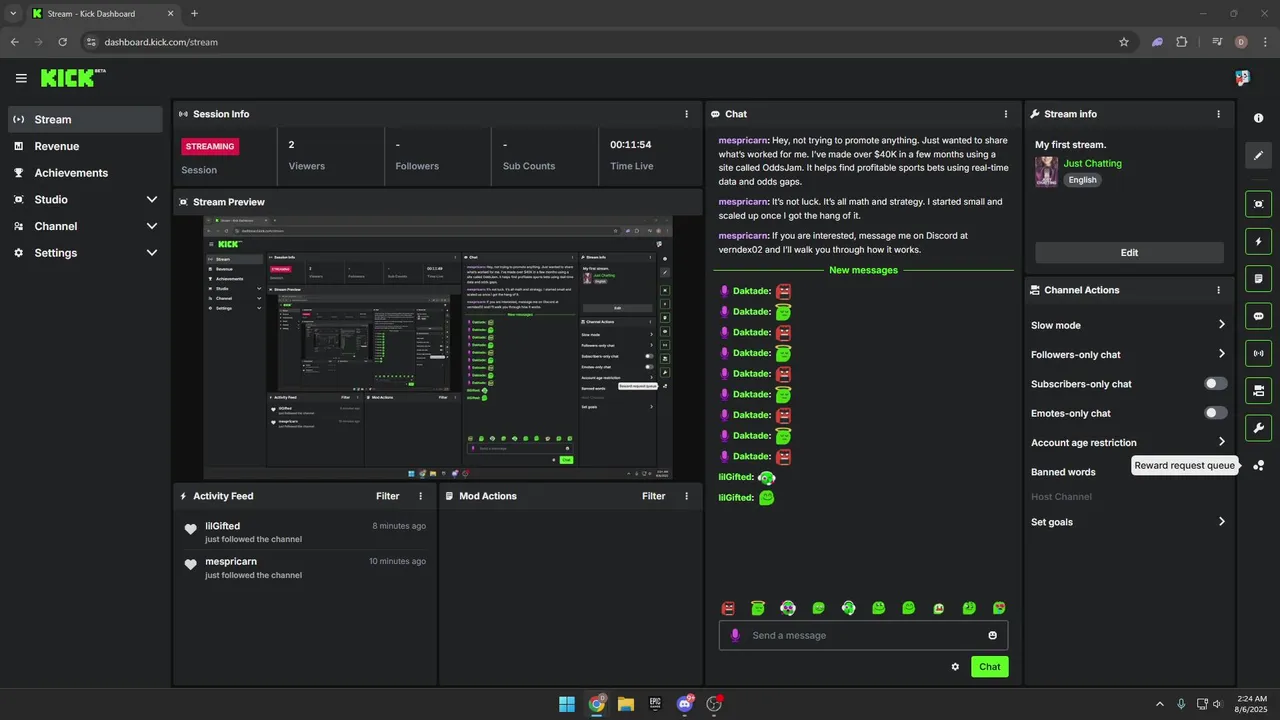Open Account age restriction chevron
The image size is (1280, 720).
(x=1222, y=442)
